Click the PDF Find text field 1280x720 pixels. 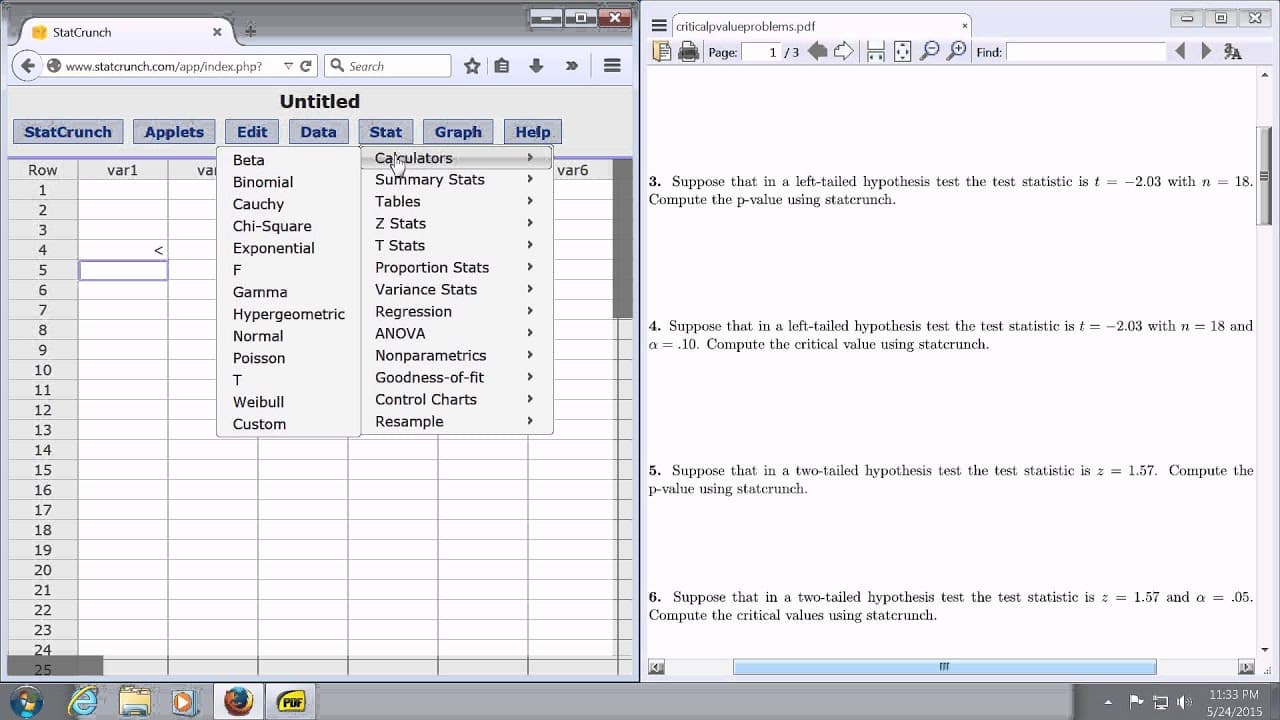(x=1086, y=52)
